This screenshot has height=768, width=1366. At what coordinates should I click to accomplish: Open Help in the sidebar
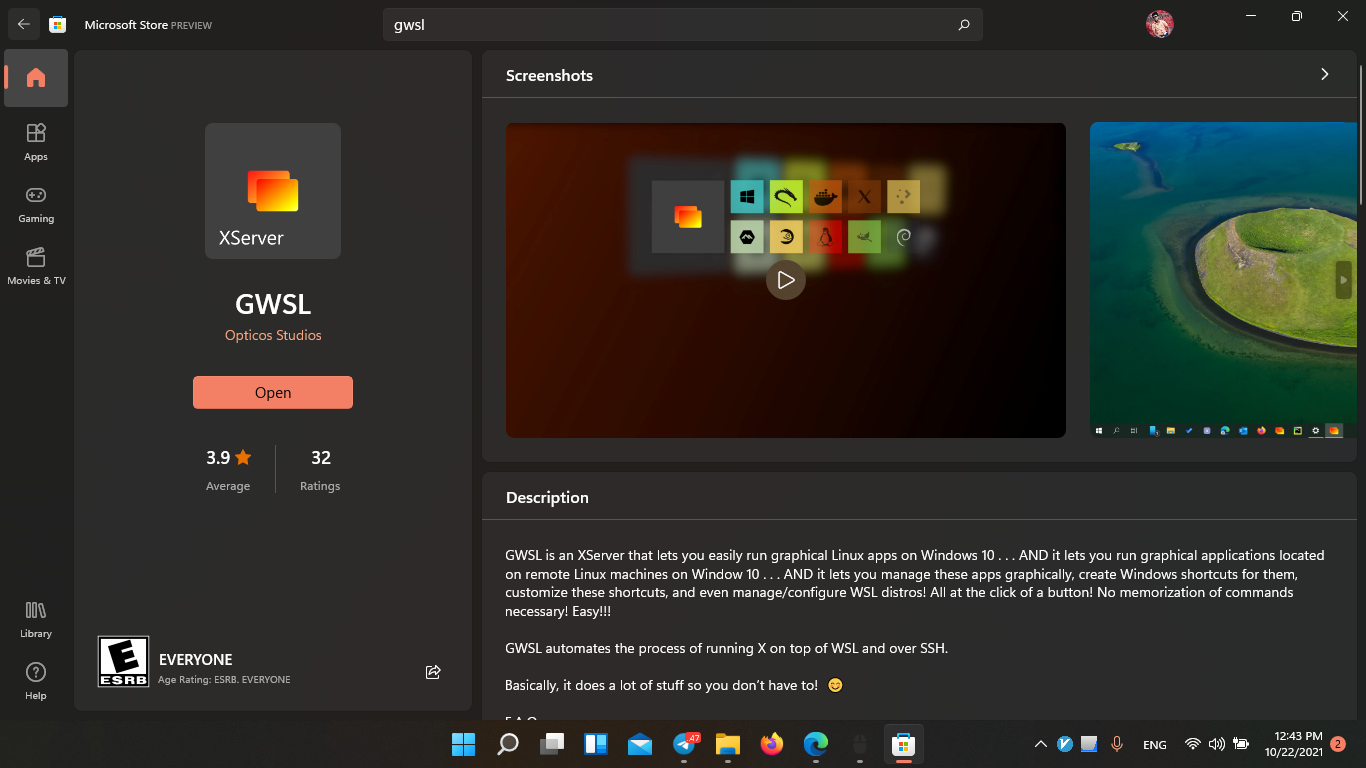[36, 681]
